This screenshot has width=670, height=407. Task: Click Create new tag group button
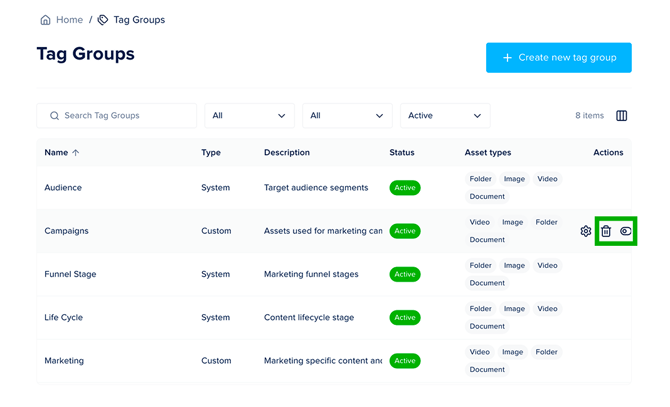pyautogui.click(x=558, y=58)
